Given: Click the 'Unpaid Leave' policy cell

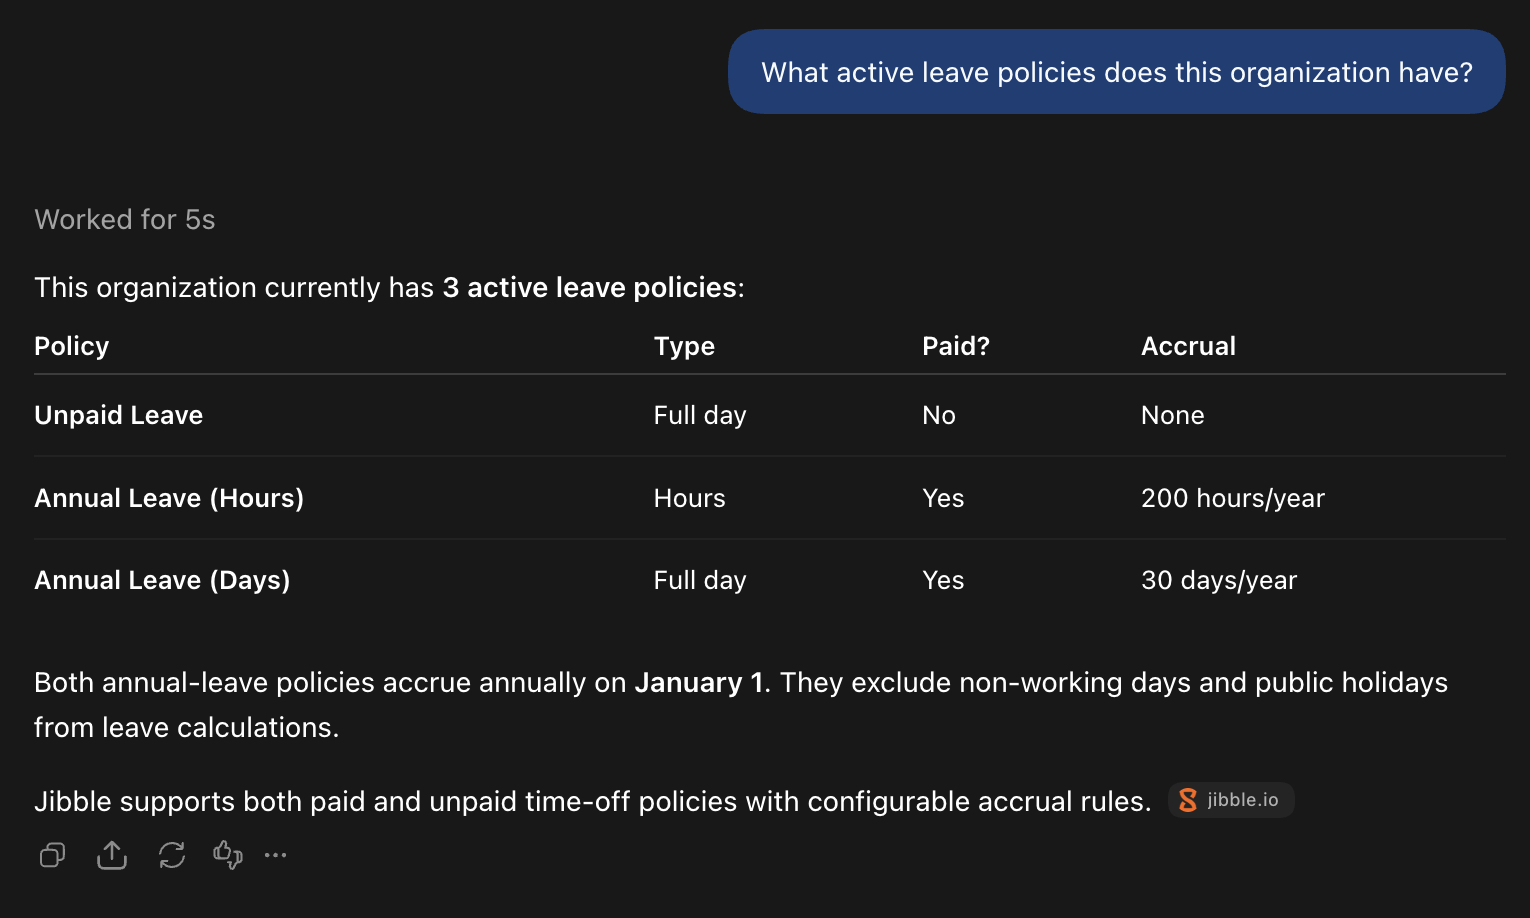Looking at the screenshot, I should click(x=119, y=415).
